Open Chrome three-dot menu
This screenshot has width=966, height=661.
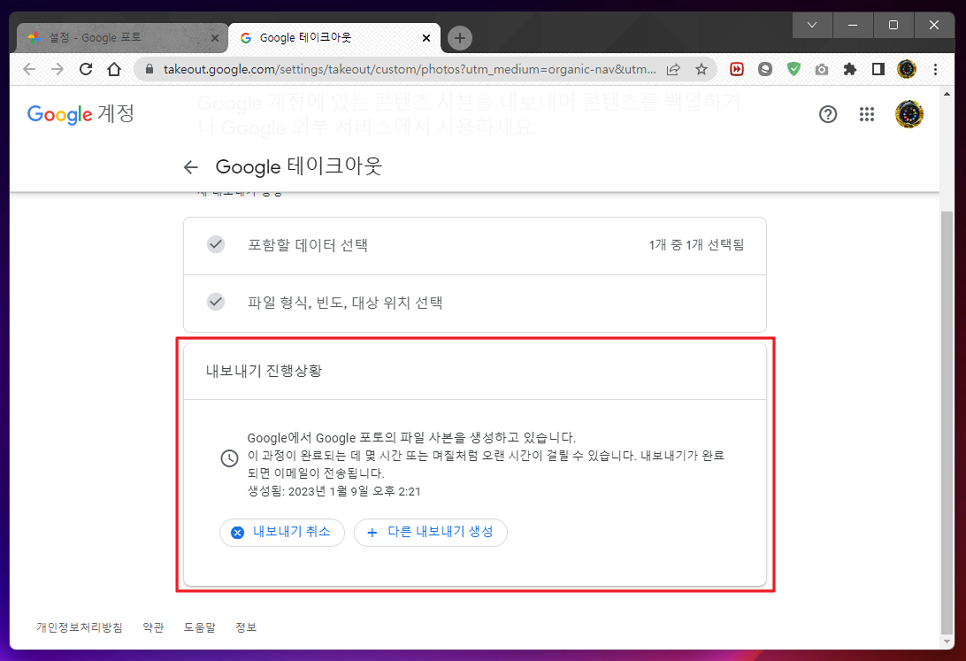pos(935,69)
